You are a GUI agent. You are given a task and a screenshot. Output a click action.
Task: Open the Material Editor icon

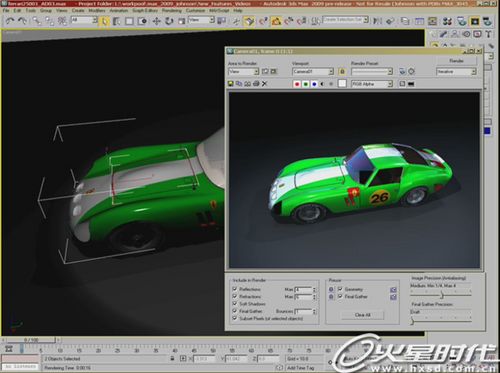coord(447,21)
